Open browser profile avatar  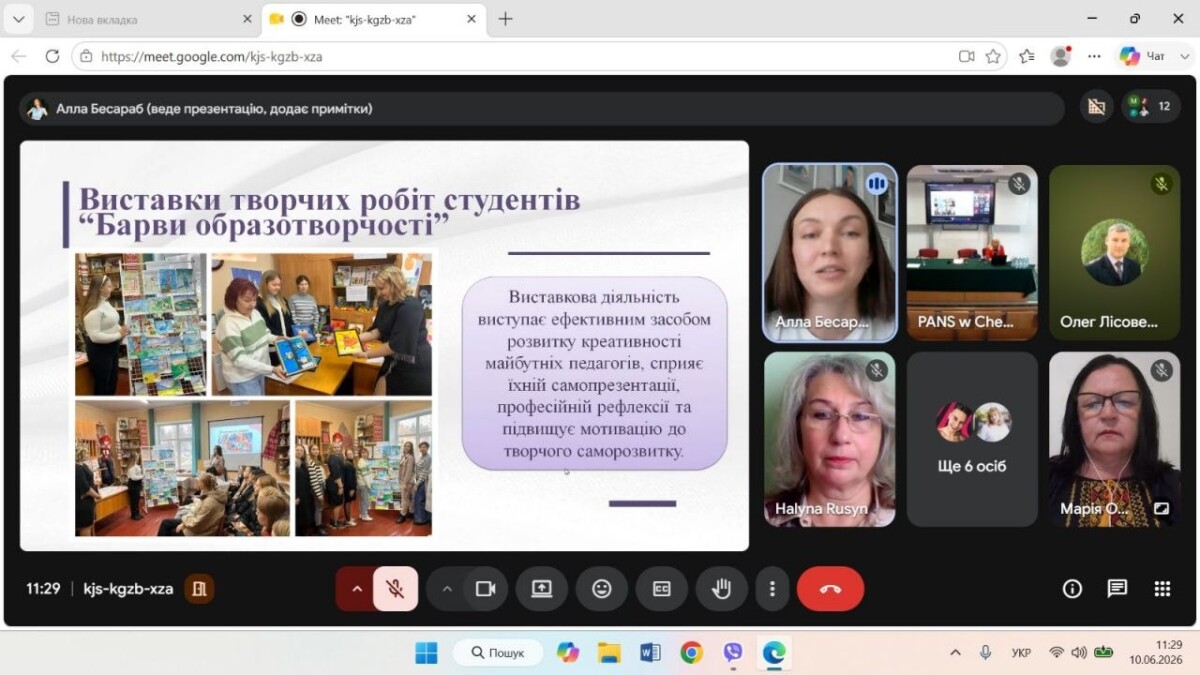[1061, 56]
